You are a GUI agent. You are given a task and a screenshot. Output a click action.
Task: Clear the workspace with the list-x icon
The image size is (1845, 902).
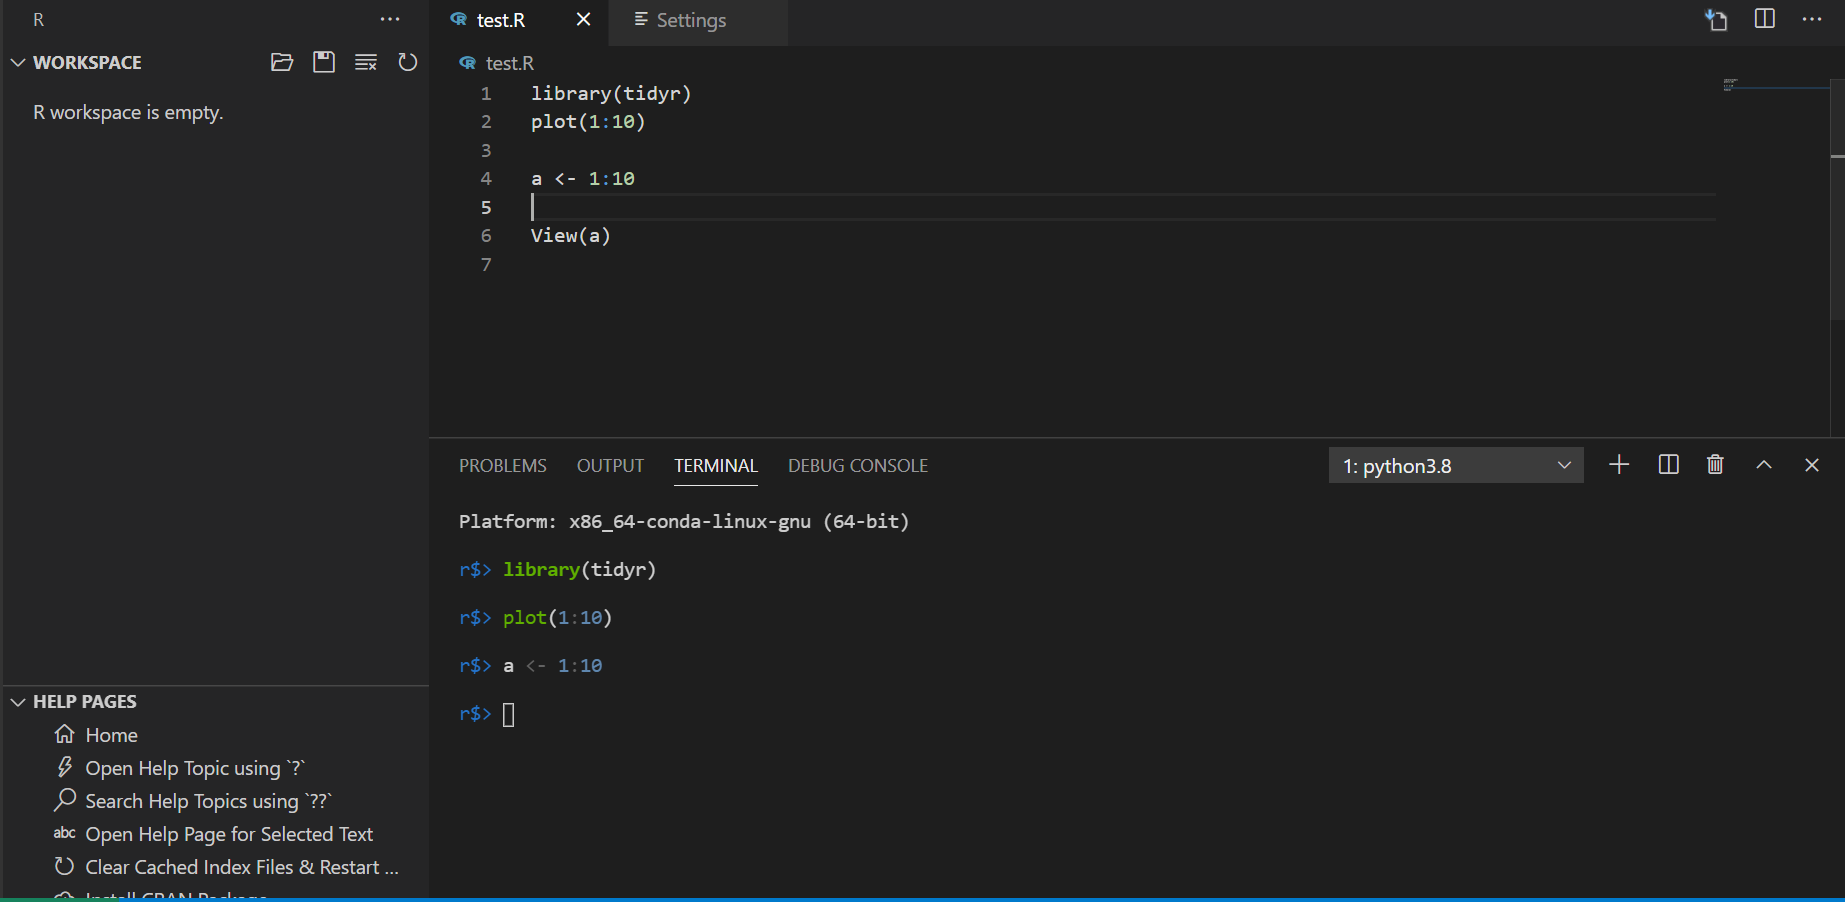(x=366, y=62)
